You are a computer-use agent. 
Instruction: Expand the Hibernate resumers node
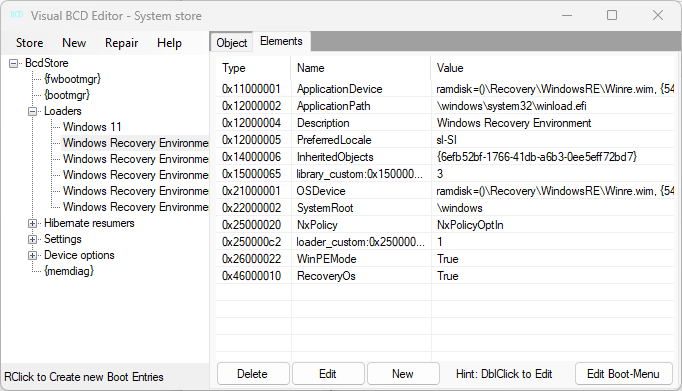[x=33, y=224]
